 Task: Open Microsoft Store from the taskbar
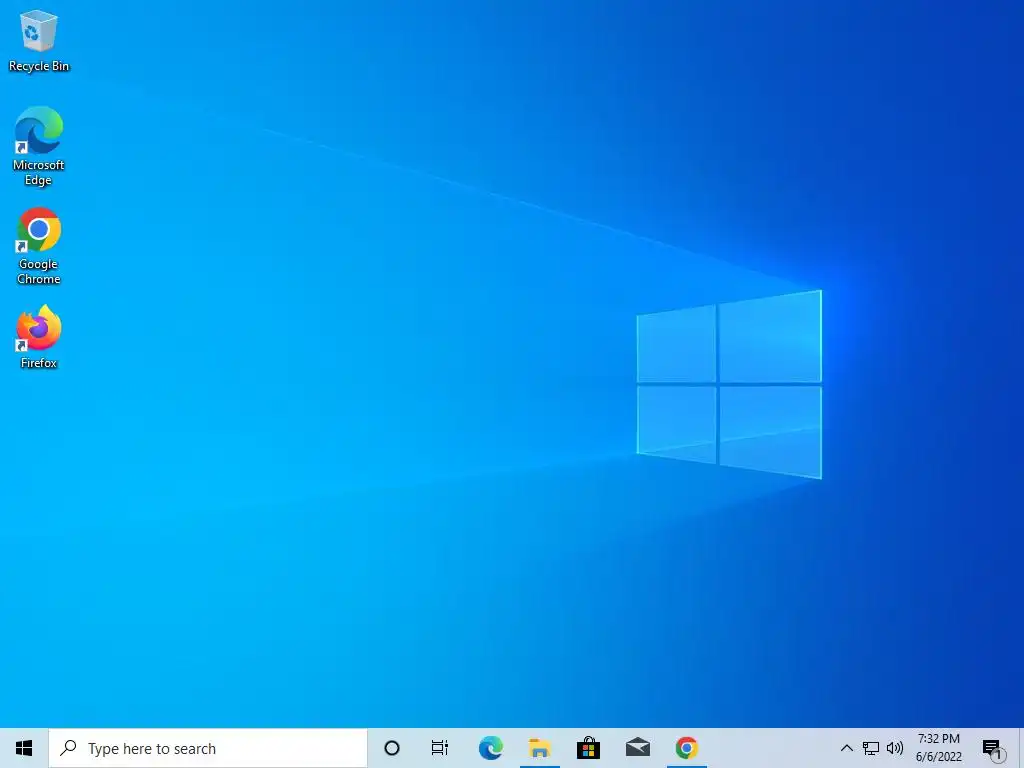[588, 748]
